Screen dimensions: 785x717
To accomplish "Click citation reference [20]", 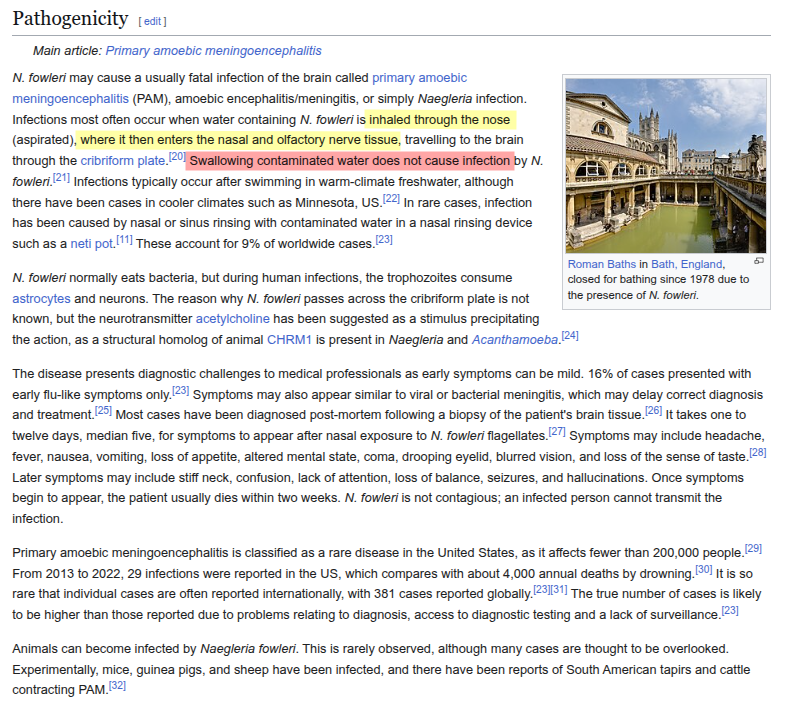I will click(177, 156).
